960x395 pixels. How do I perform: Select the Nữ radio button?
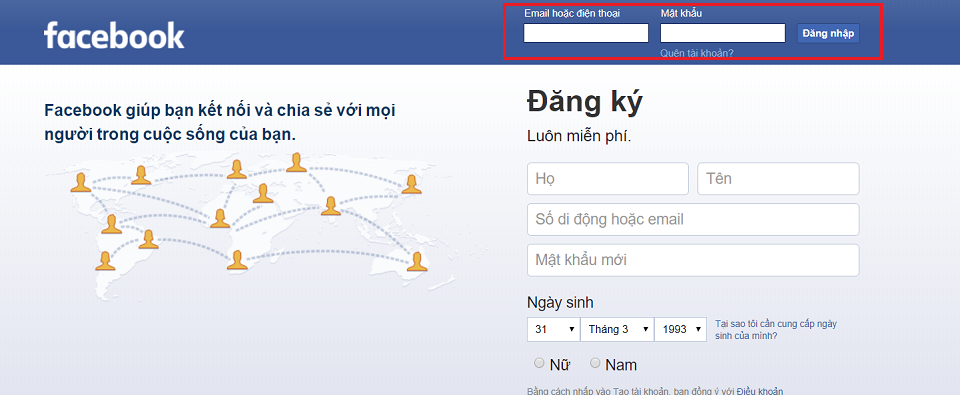(539, 363)
